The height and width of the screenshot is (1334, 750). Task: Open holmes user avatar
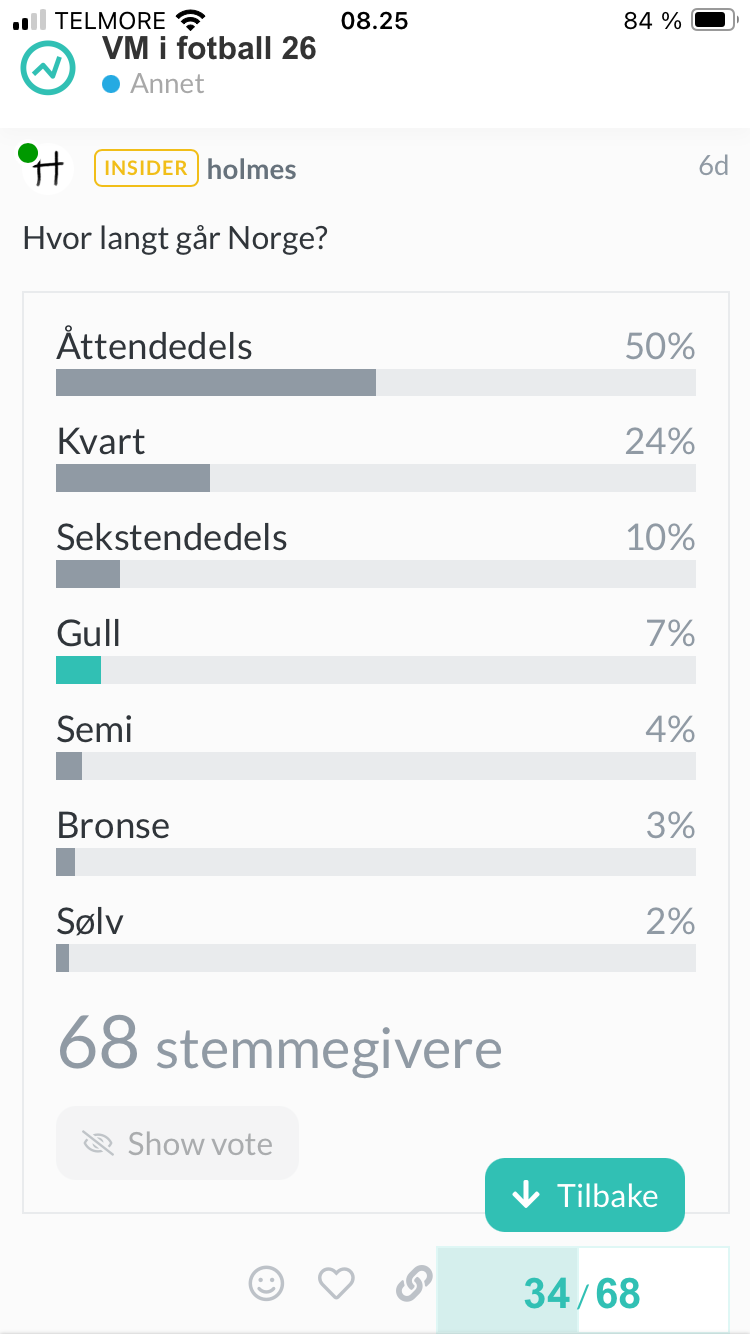click(47, 168)
